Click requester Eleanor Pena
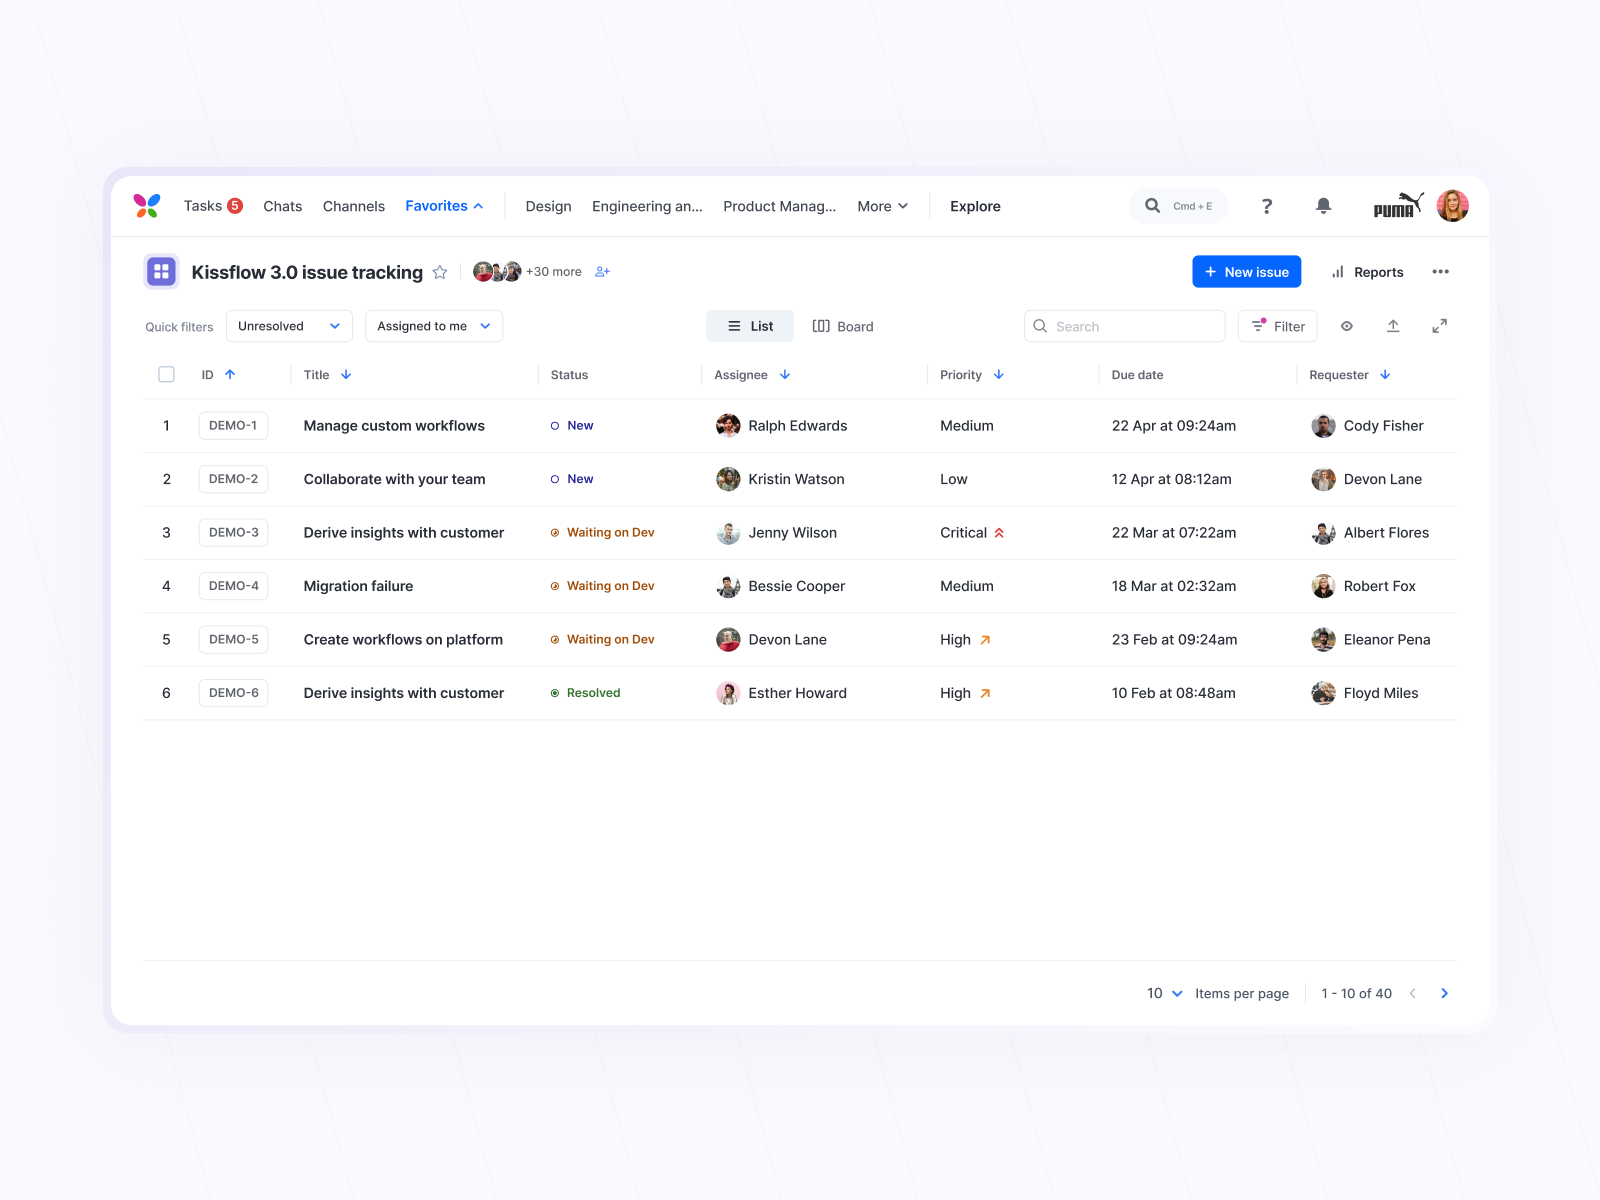 pyautogui.click(x=1371, y=640)
